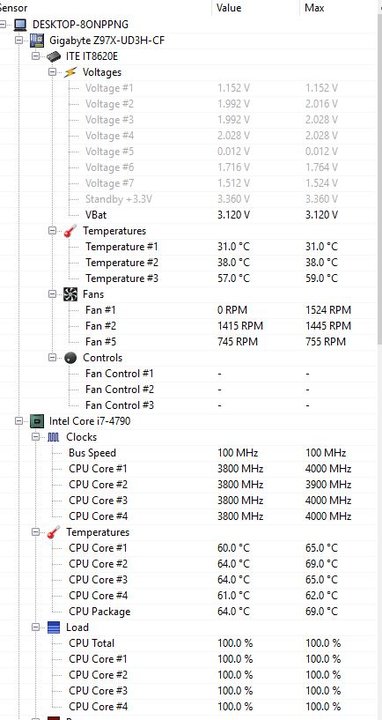The height and width of the screenshot is (720, 382).
Task: Collapse the Intel Core i7-4790 node
Action: pyautogui.click(x=19, y=421)
